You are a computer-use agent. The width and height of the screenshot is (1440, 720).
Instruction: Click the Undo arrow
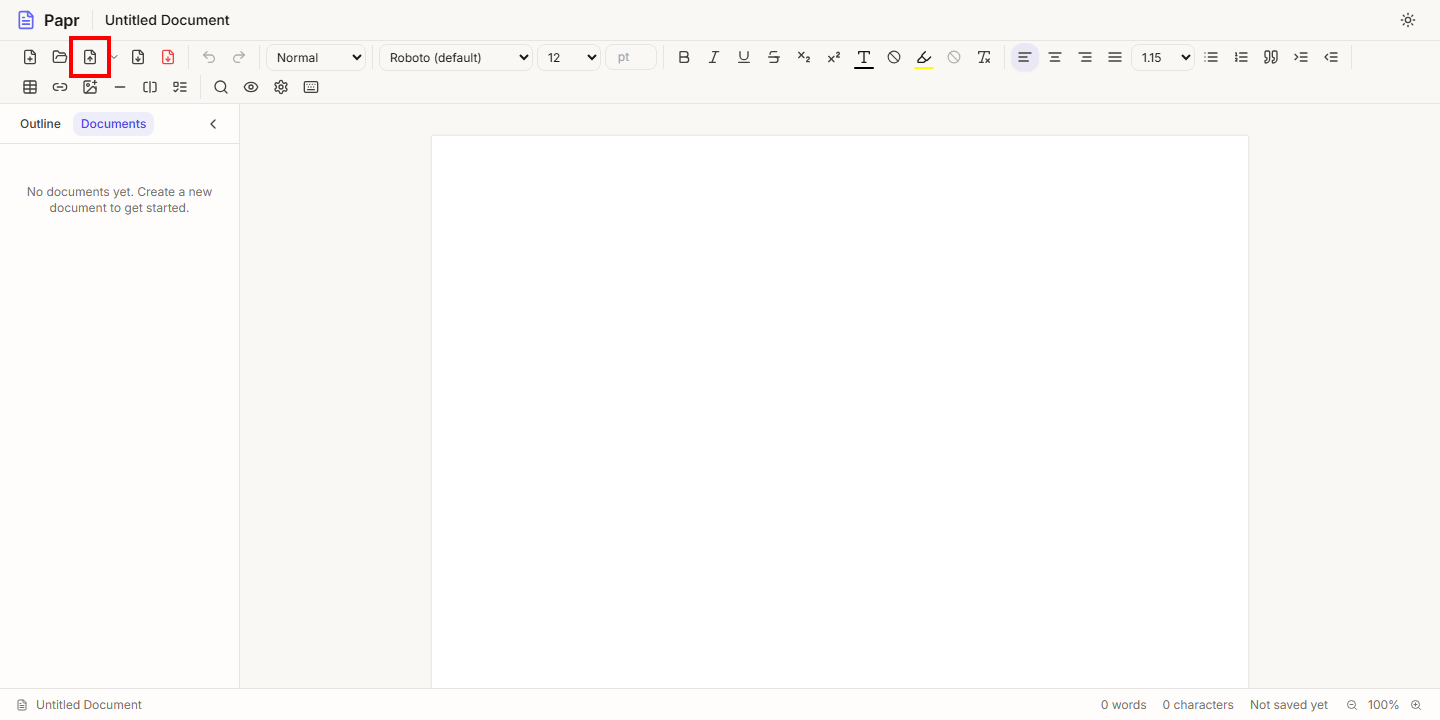(209, 58)
